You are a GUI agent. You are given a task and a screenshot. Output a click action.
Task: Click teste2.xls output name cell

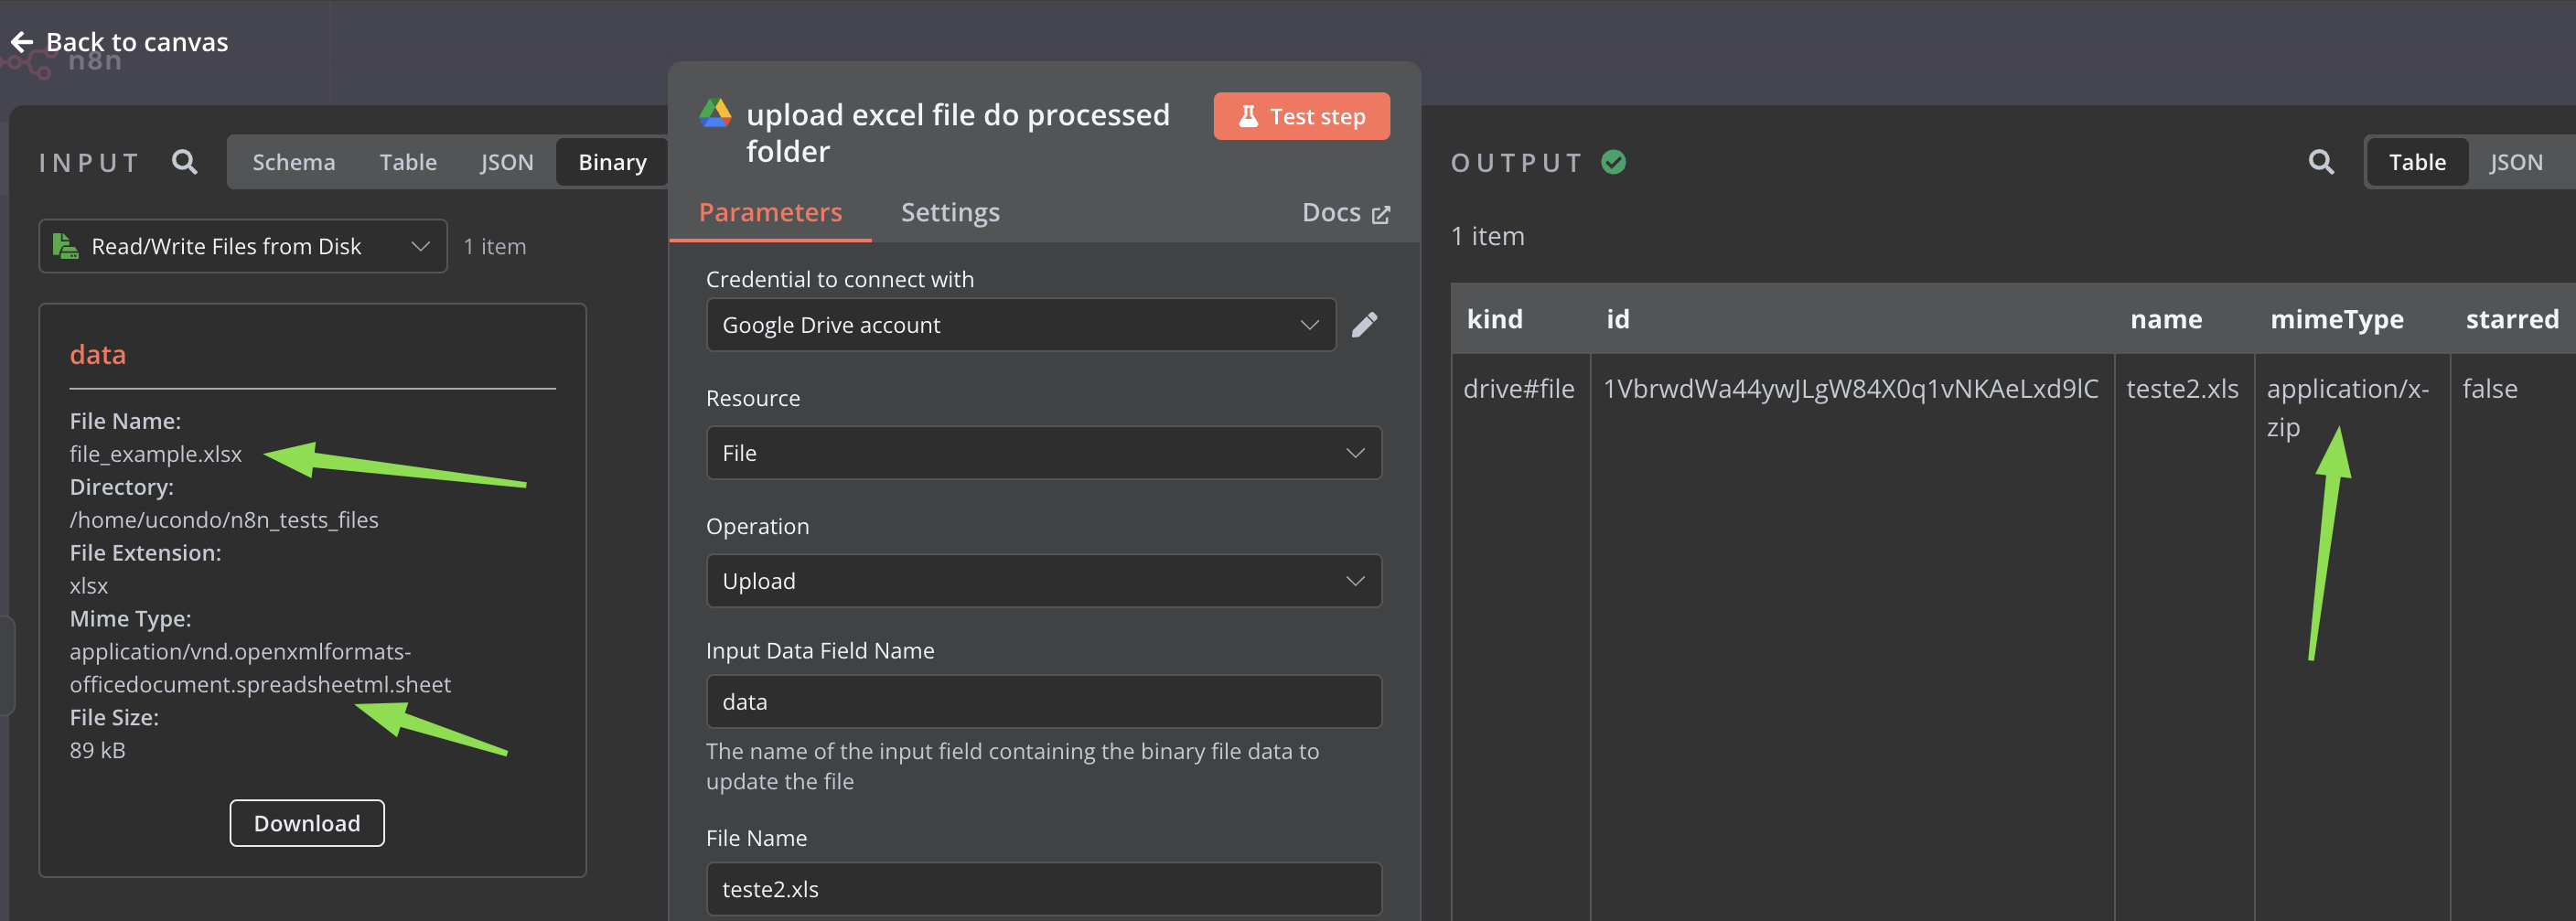(x=2182, y=389)
